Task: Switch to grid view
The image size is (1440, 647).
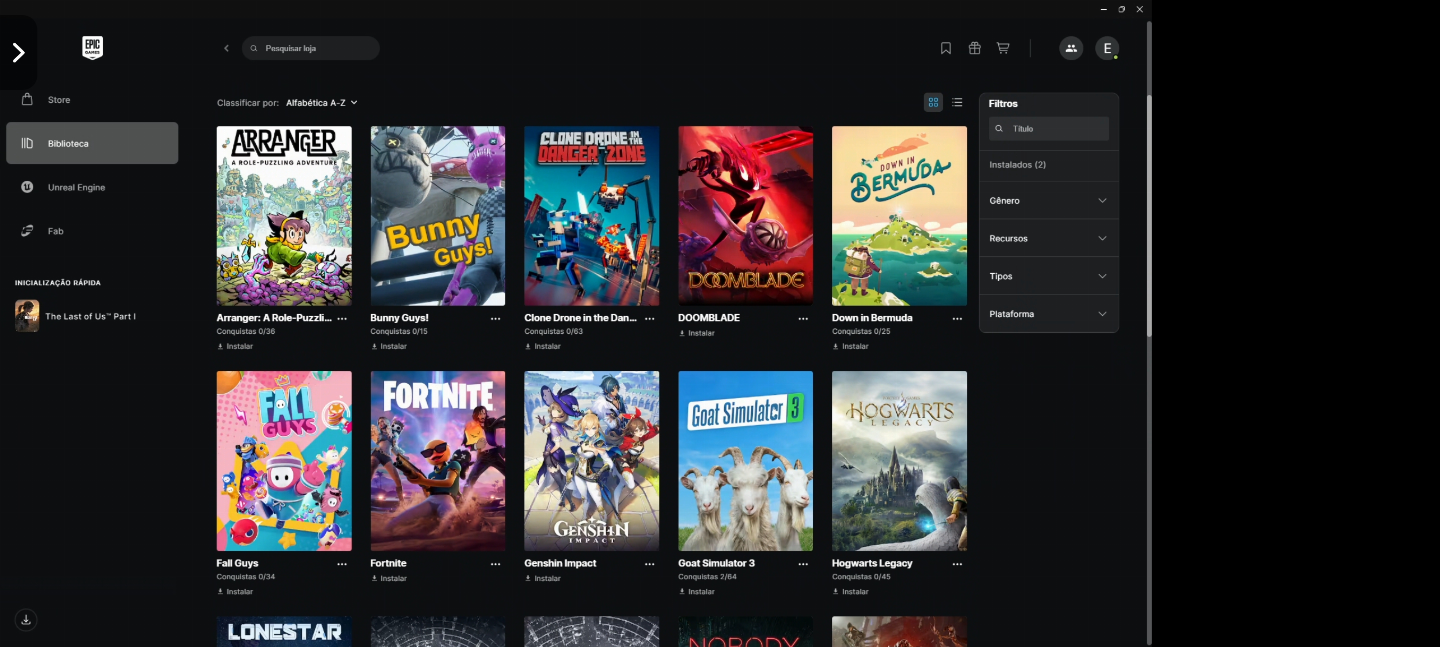Action: pyautogui.click(x=933, y=102)
